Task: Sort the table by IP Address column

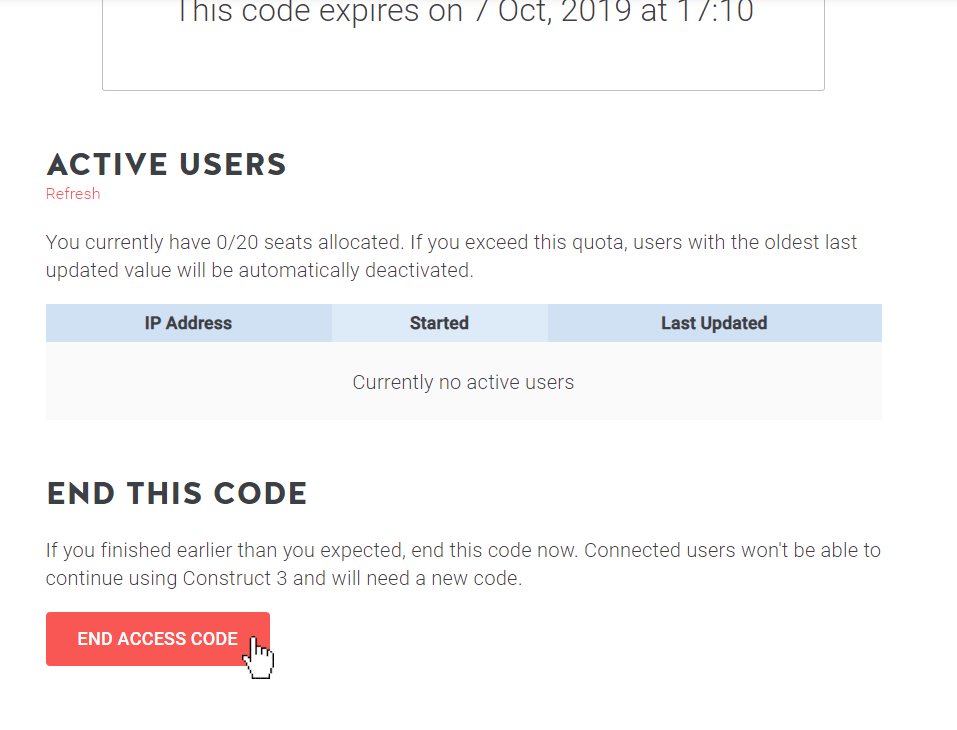Action: coord(188,322)
